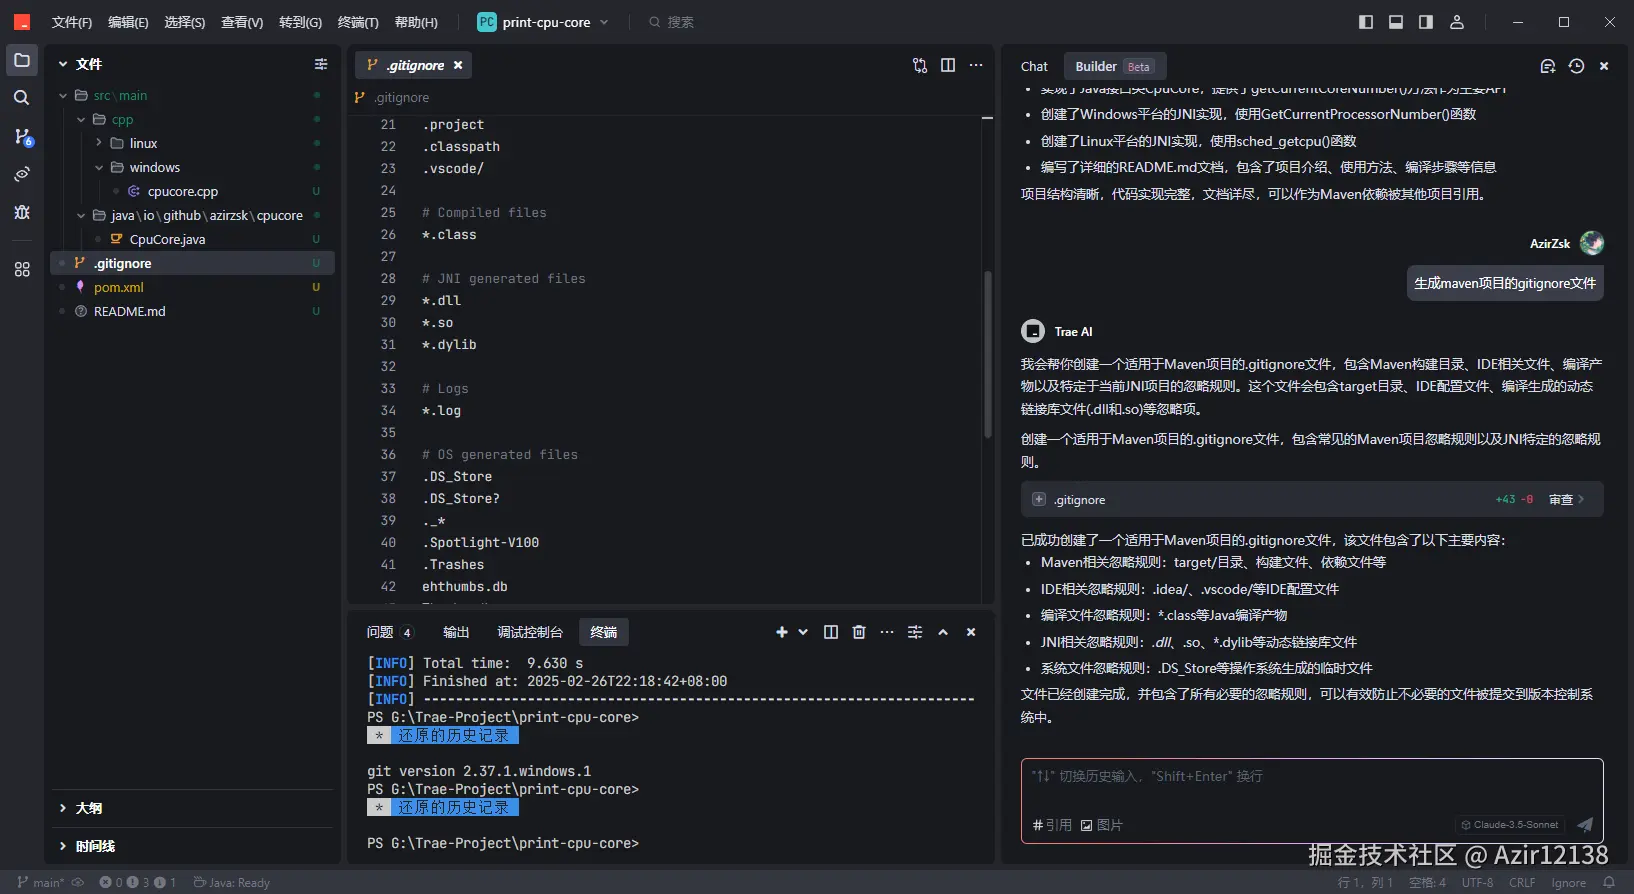Expand the linux folder
1634x894 pixels.
99,143
